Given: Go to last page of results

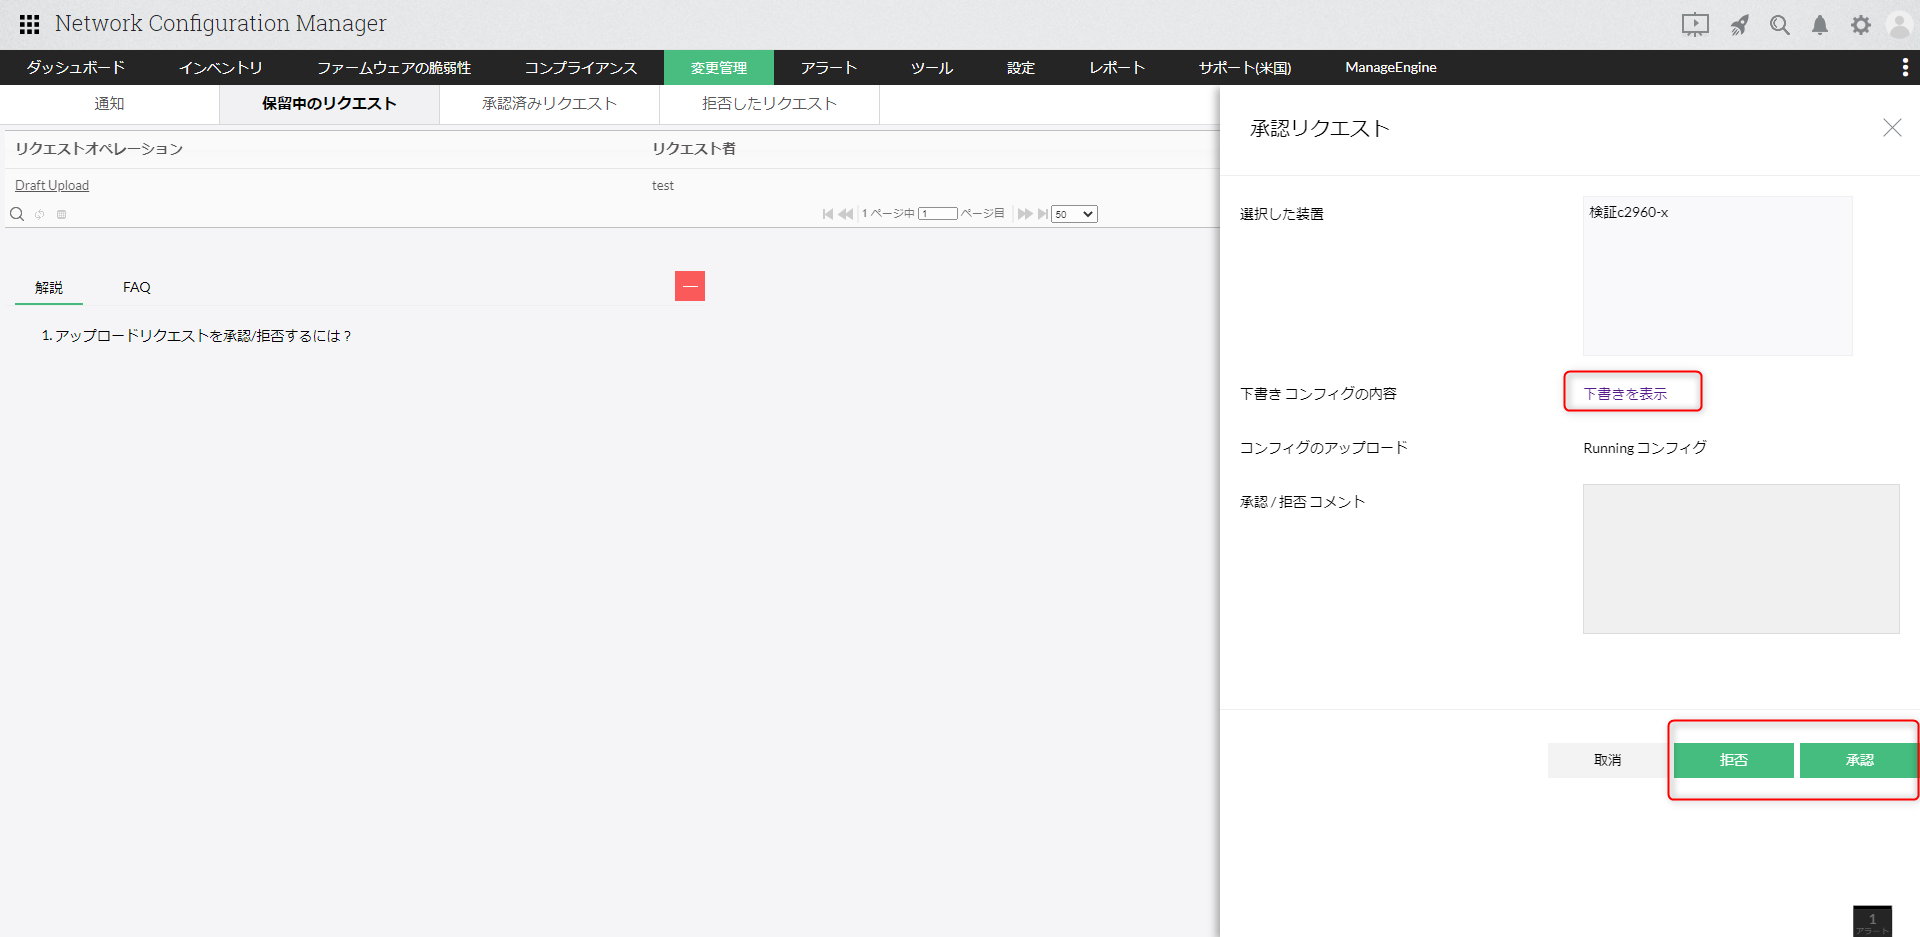Looking at the screenshot, I should click(1043, 214).
